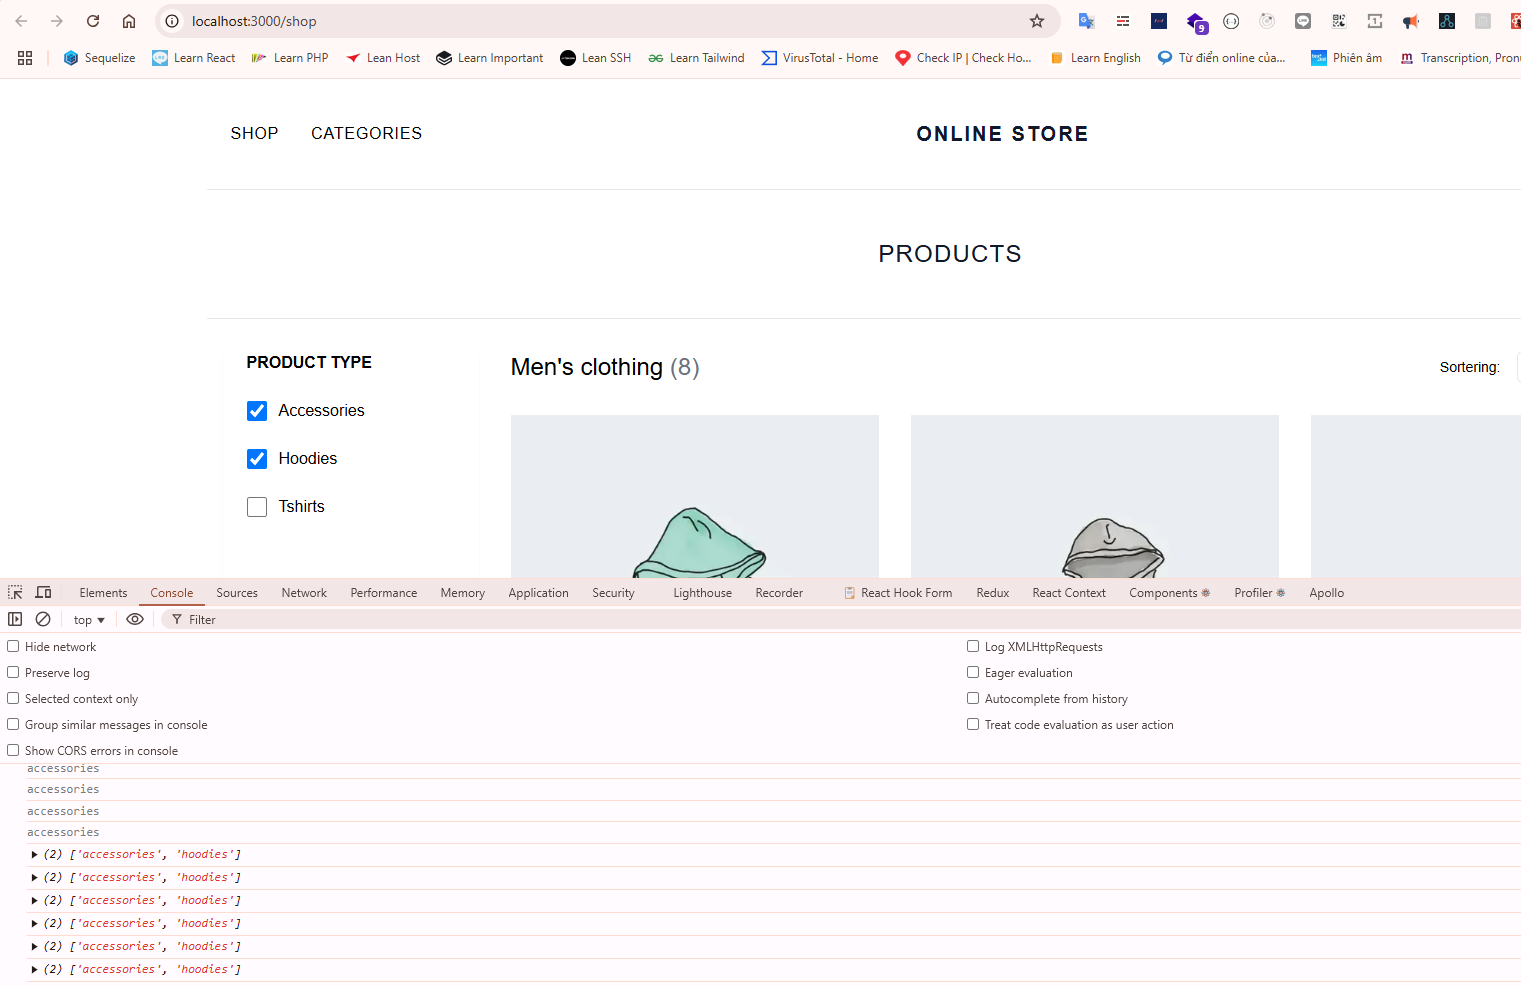Image resolution: width=1521 pixels, height=986 pixels.
Task: Open the browser apps grid icon
Action: 25,58
